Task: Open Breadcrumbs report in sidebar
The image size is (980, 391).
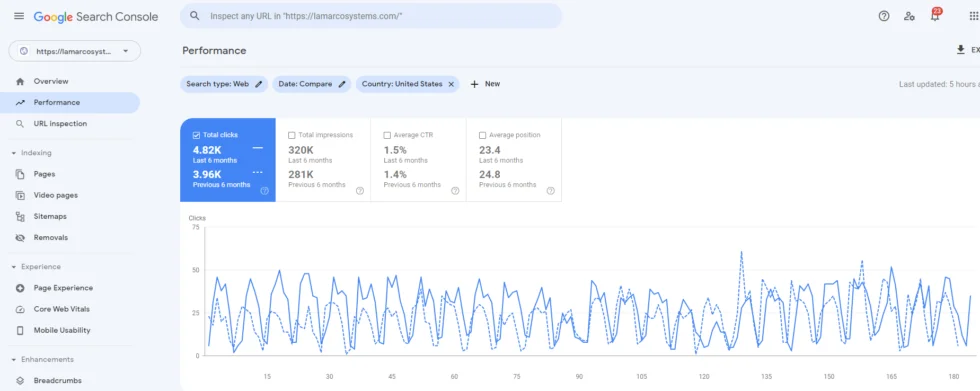Action: [x=70, y=380]
